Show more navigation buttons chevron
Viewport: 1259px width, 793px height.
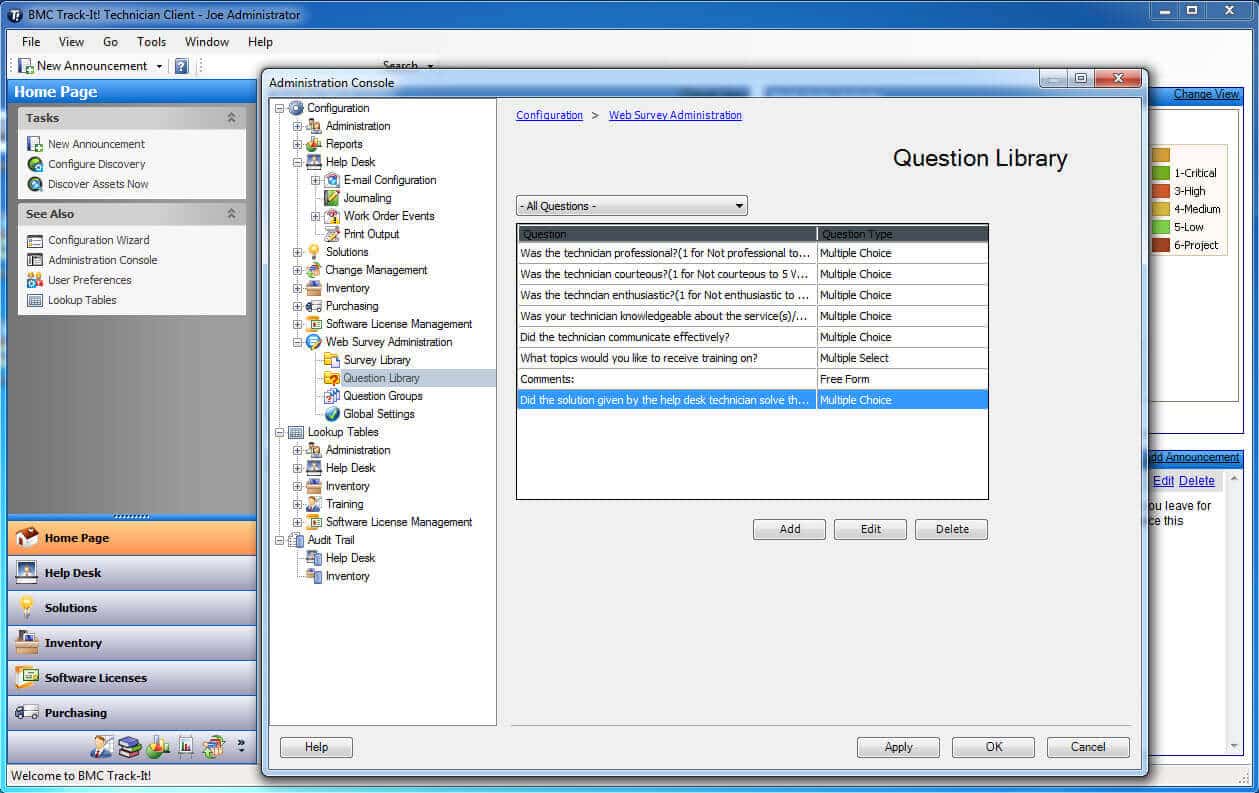tap(240, 746)
